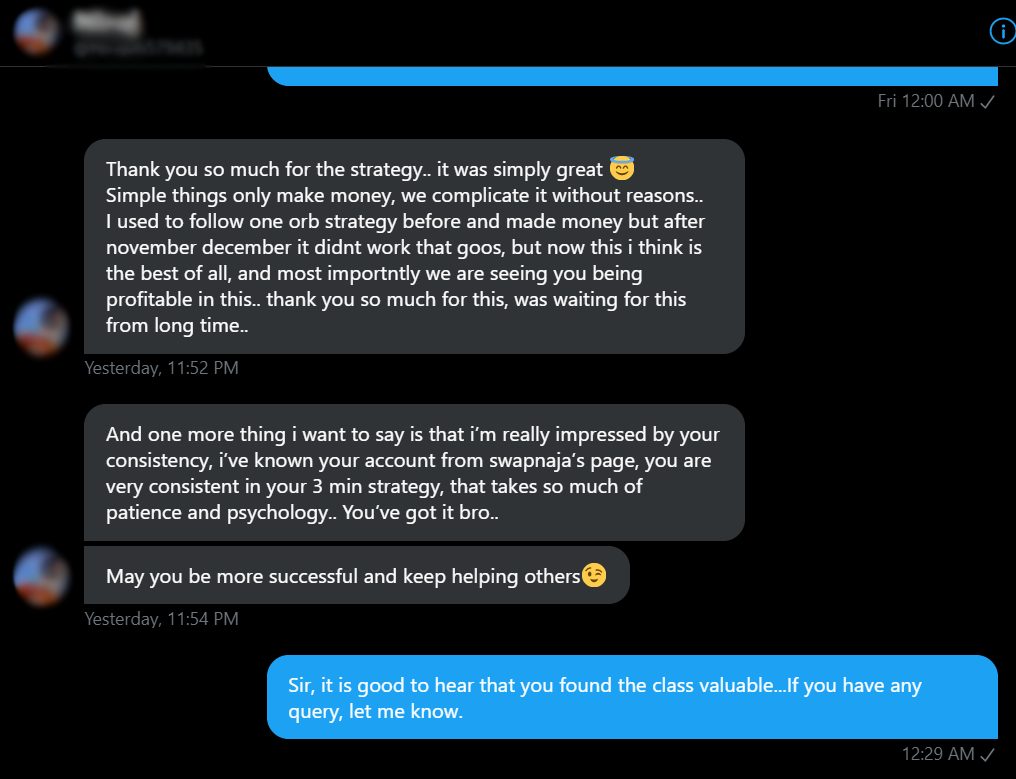Image resolution: width=1016 pixels, height=779 pixels.
Task: Click the sent checkmark beside 12:29 AM
Action: pyautogui.click(x=987, y=753)
